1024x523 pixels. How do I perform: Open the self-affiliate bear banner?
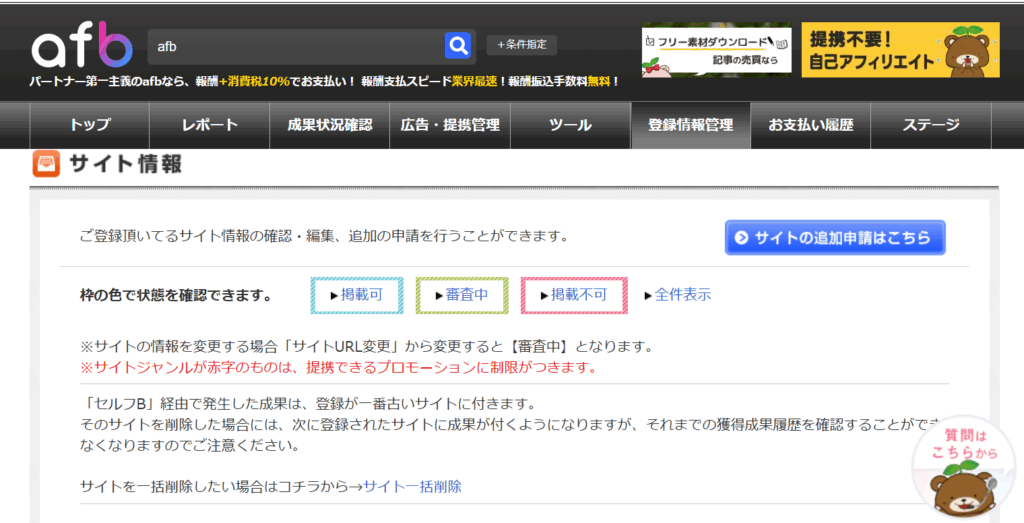[x=900, y=50]
